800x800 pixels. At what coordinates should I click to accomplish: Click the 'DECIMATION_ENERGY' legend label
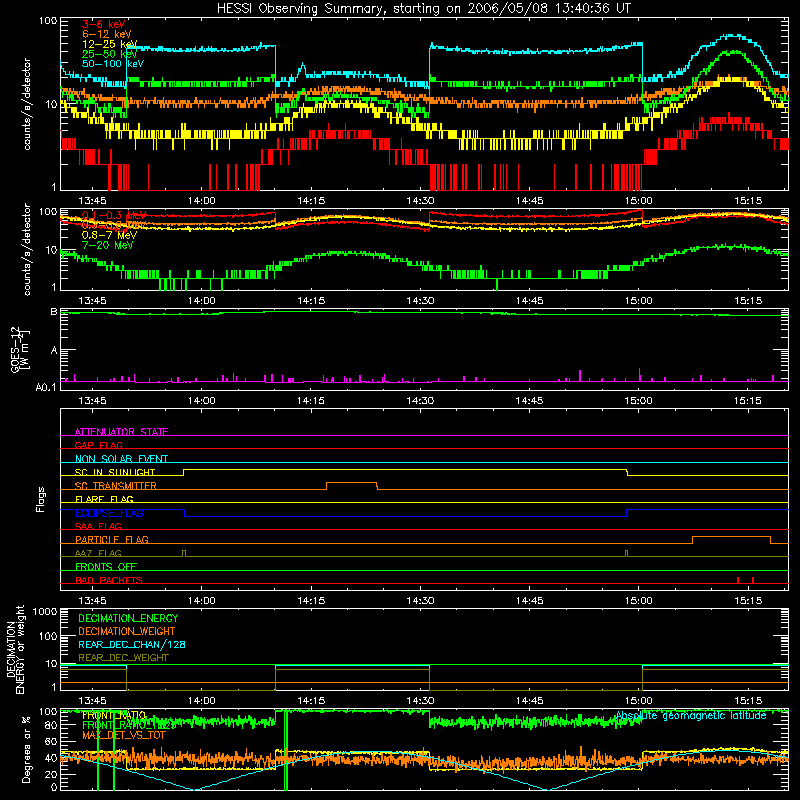[x=128, y=618]
